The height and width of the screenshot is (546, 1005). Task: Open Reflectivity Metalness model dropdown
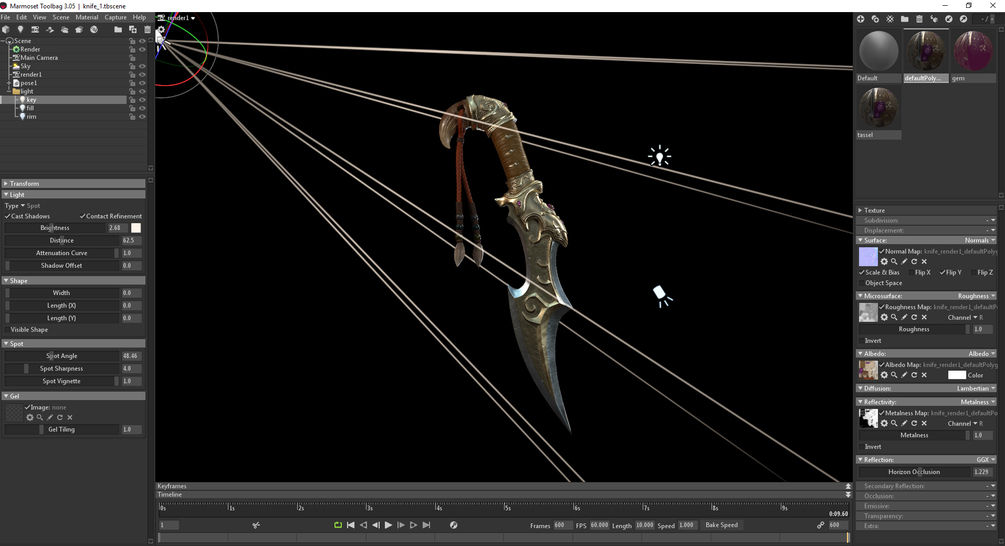pyautogui.click(x=977, y=402)
